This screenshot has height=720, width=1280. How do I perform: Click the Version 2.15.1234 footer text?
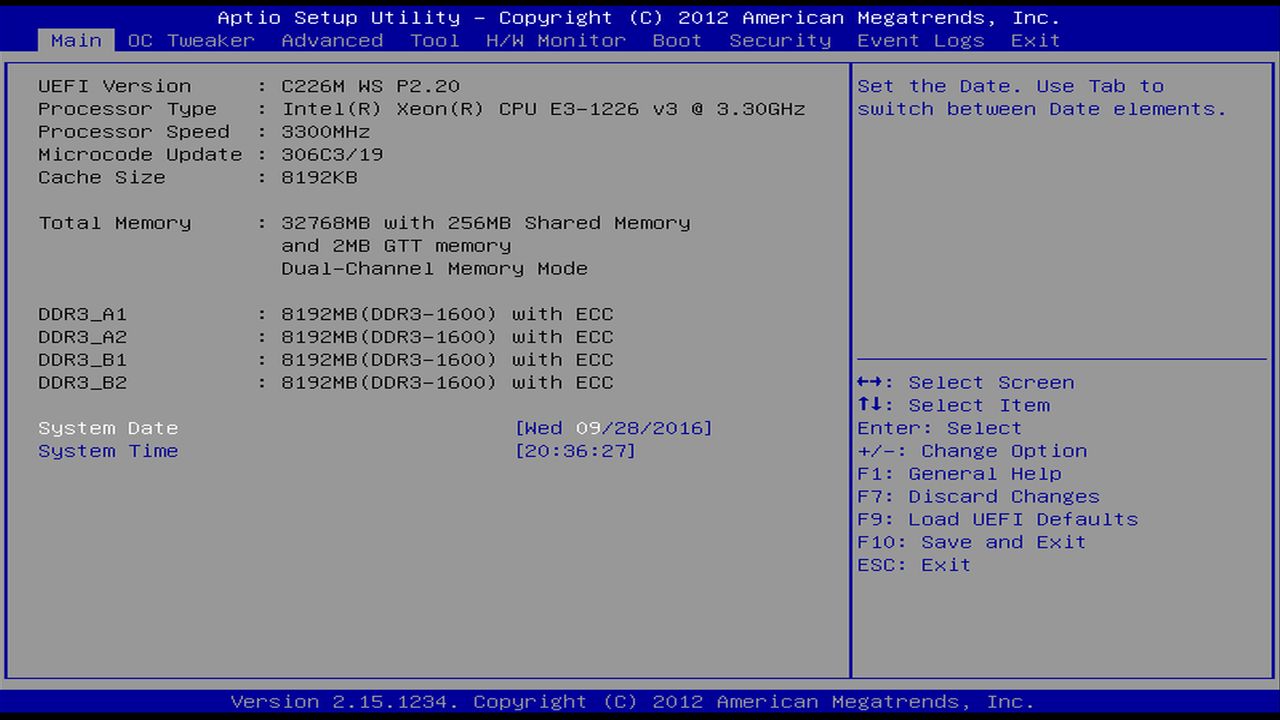[632, 701]
